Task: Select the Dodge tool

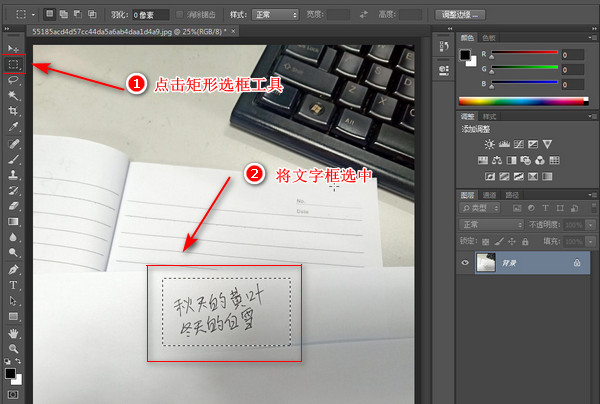Action: (13, 252)
